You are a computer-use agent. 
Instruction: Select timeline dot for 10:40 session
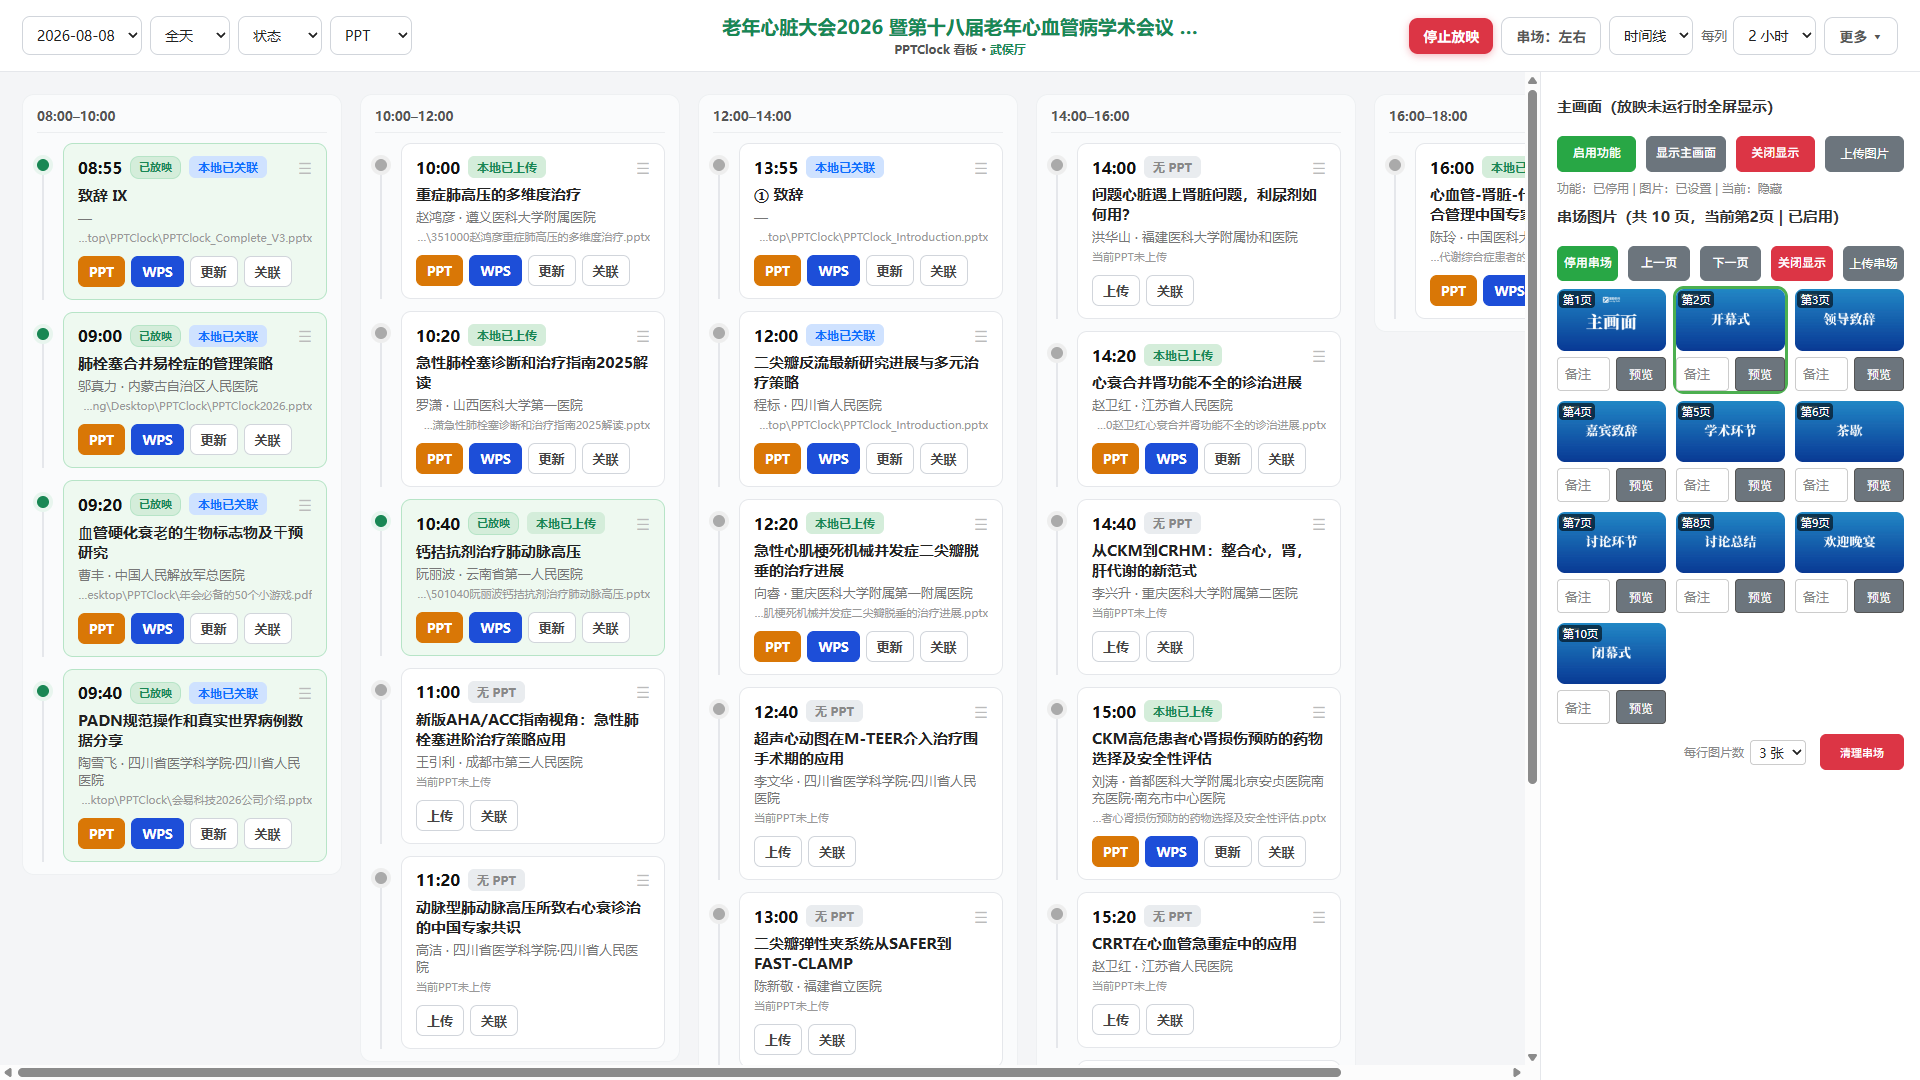(381, 521)
